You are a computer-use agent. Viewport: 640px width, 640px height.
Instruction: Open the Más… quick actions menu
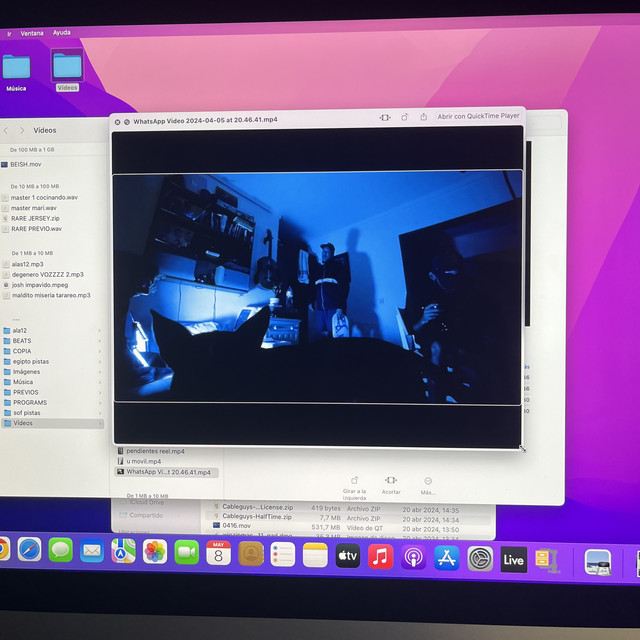[x=428, y=481]
